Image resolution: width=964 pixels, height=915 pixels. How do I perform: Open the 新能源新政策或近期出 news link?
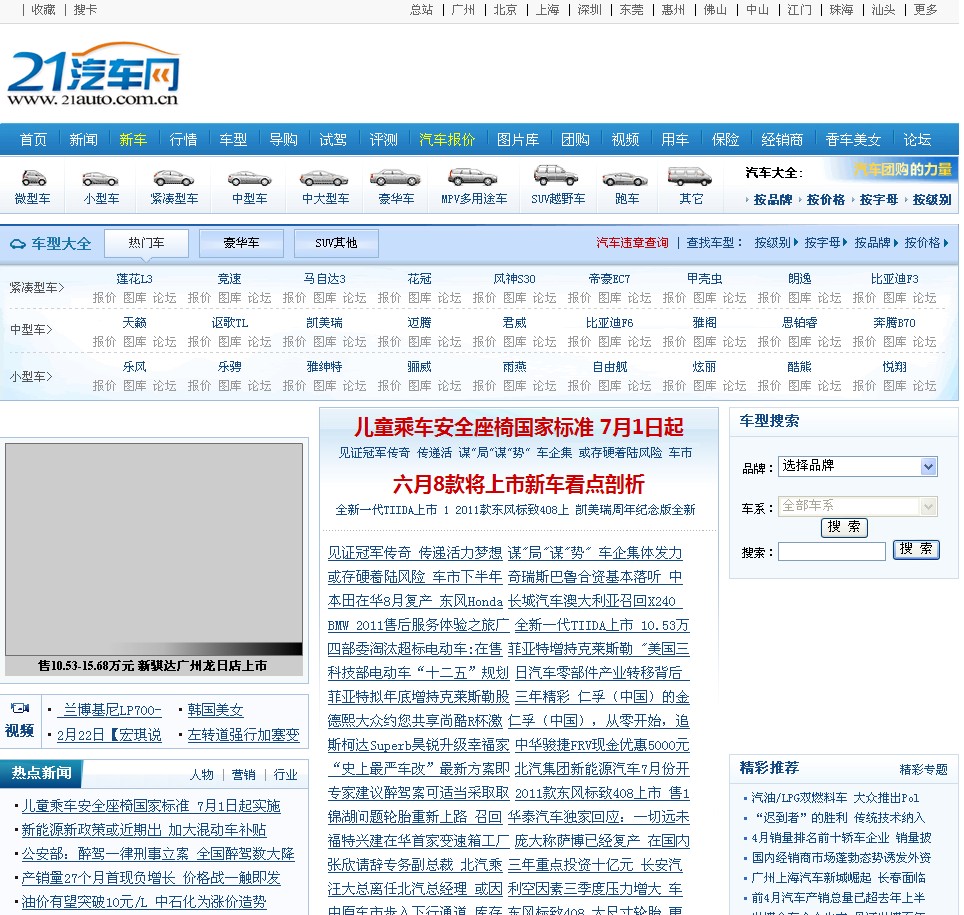144,830
